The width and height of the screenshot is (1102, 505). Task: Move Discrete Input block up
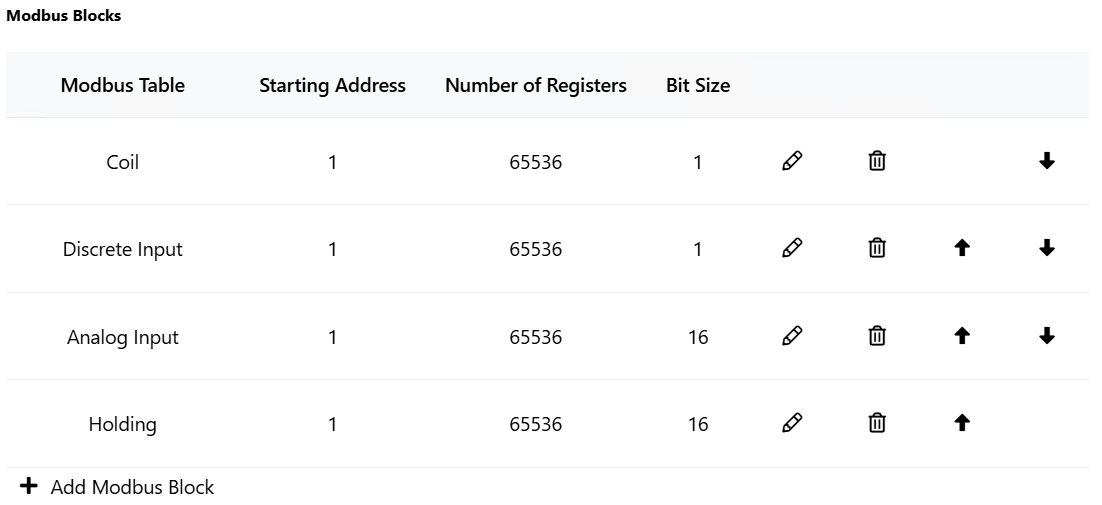coord(962,248)
